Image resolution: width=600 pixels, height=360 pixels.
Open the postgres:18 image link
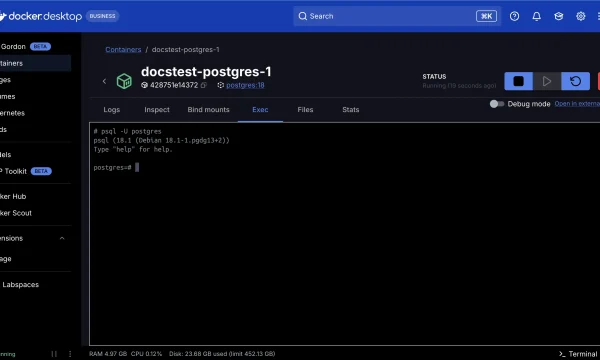point(245,85)
